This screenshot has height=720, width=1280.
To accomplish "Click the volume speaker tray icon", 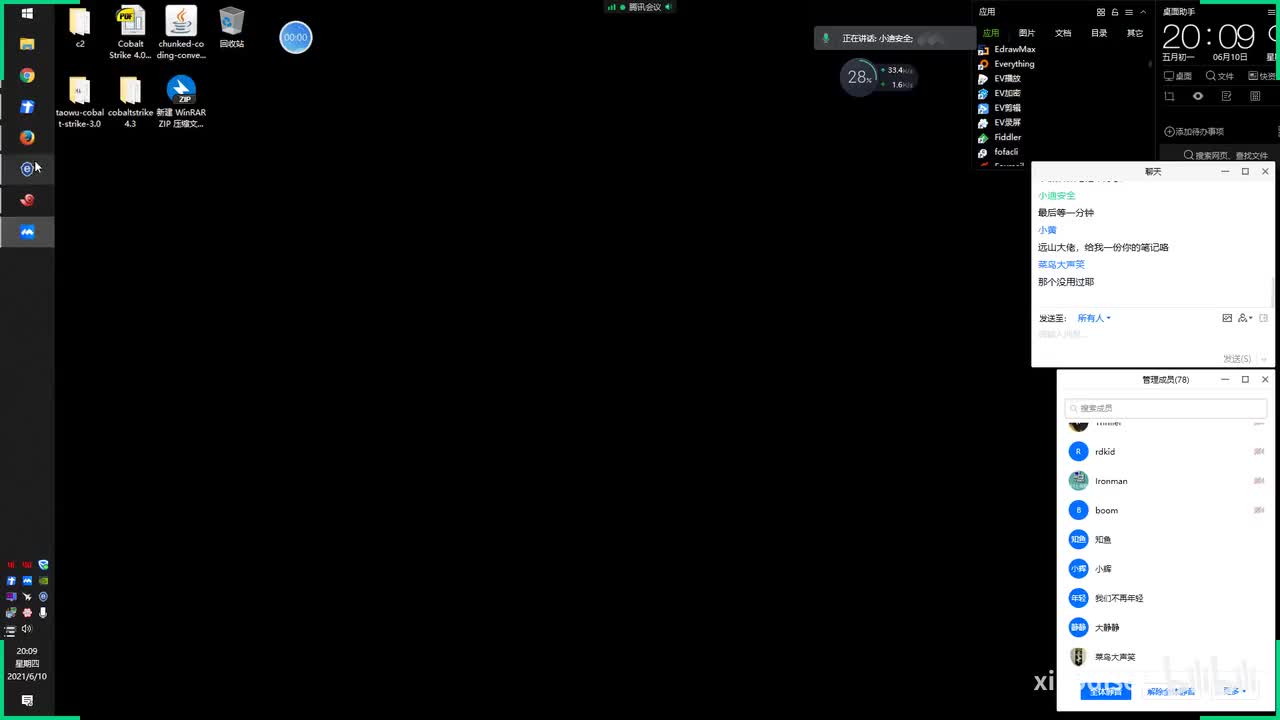I will [27, 629].
